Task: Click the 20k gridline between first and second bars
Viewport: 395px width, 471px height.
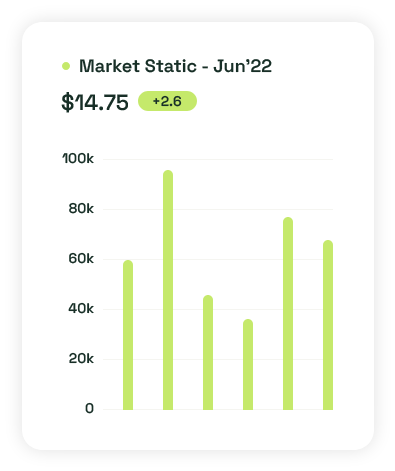Action: coord(148,359)
